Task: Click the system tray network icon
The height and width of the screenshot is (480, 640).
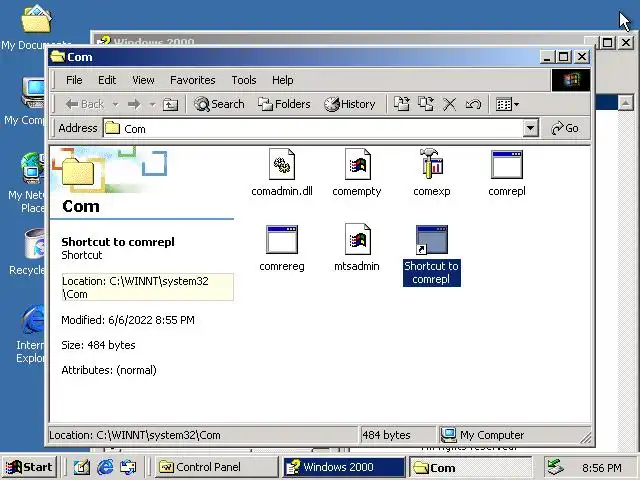Action: click(556, 467)
